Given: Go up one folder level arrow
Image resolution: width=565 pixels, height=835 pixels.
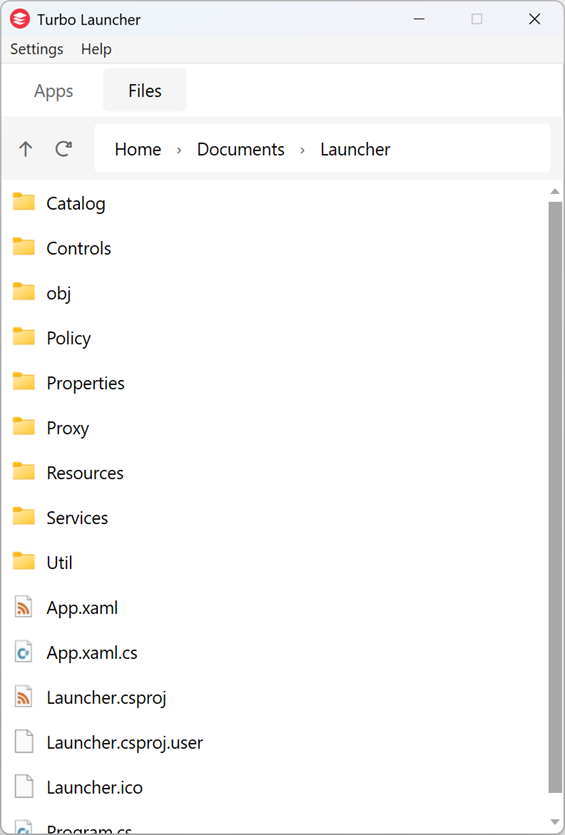Looking at the screenshot, I should pyautogui.click(x=26, y=149).
